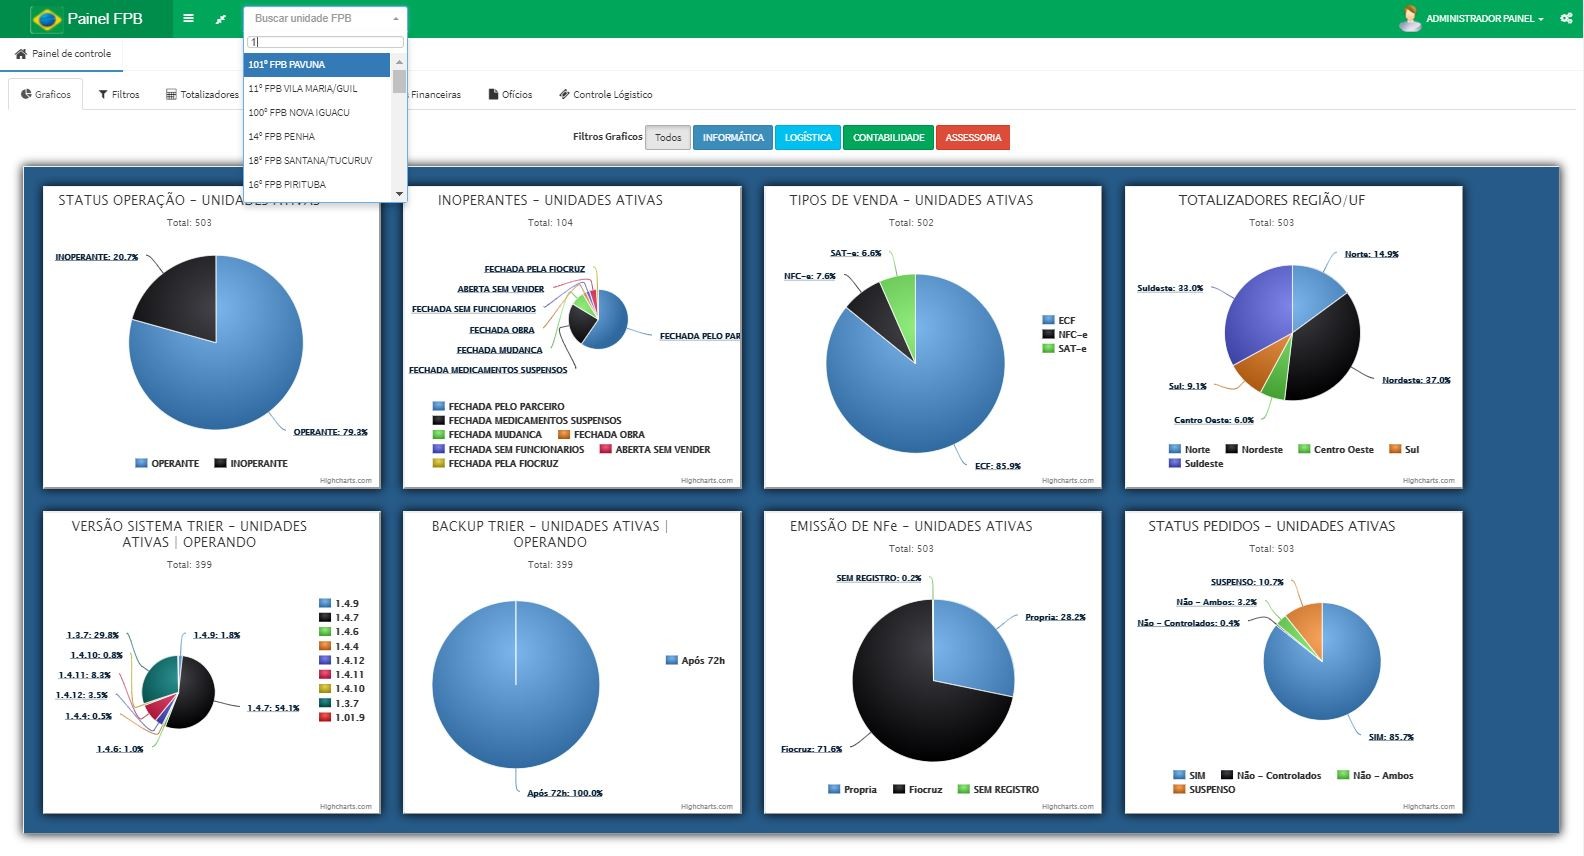Hide the Nordeste region legend item

(x=1254, y=450)
